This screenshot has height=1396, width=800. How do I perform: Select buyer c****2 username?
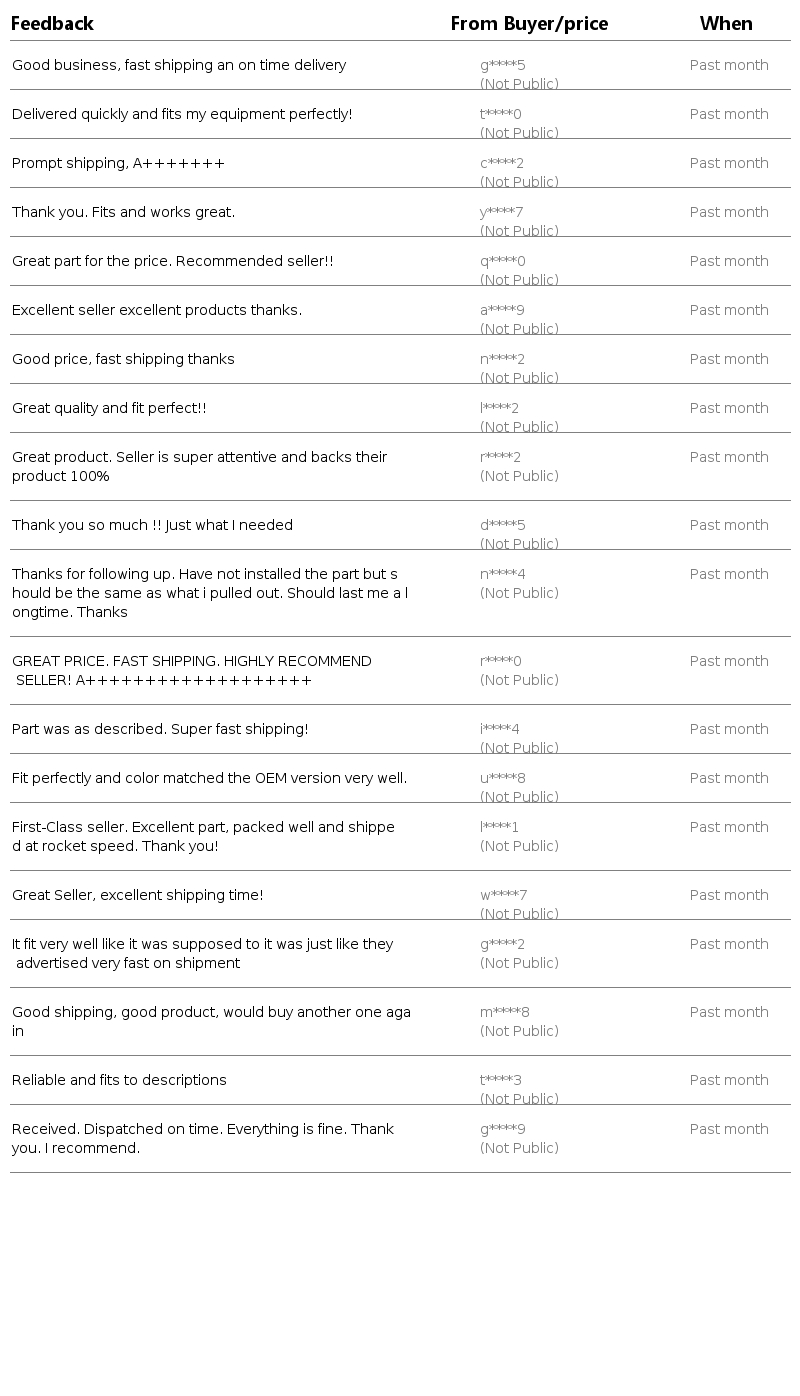tap(502, 164)
